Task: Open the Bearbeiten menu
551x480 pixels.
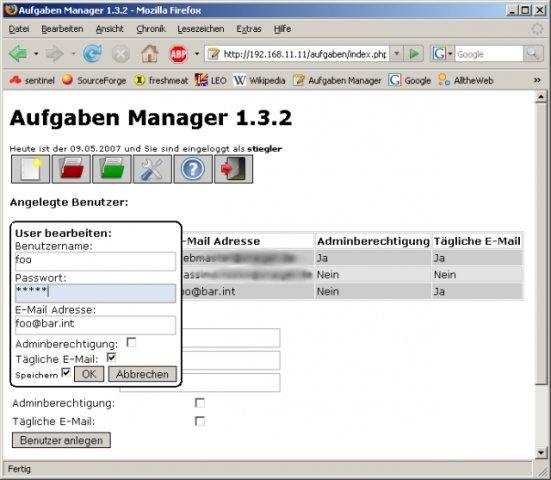Action: (x=62, y=29)
